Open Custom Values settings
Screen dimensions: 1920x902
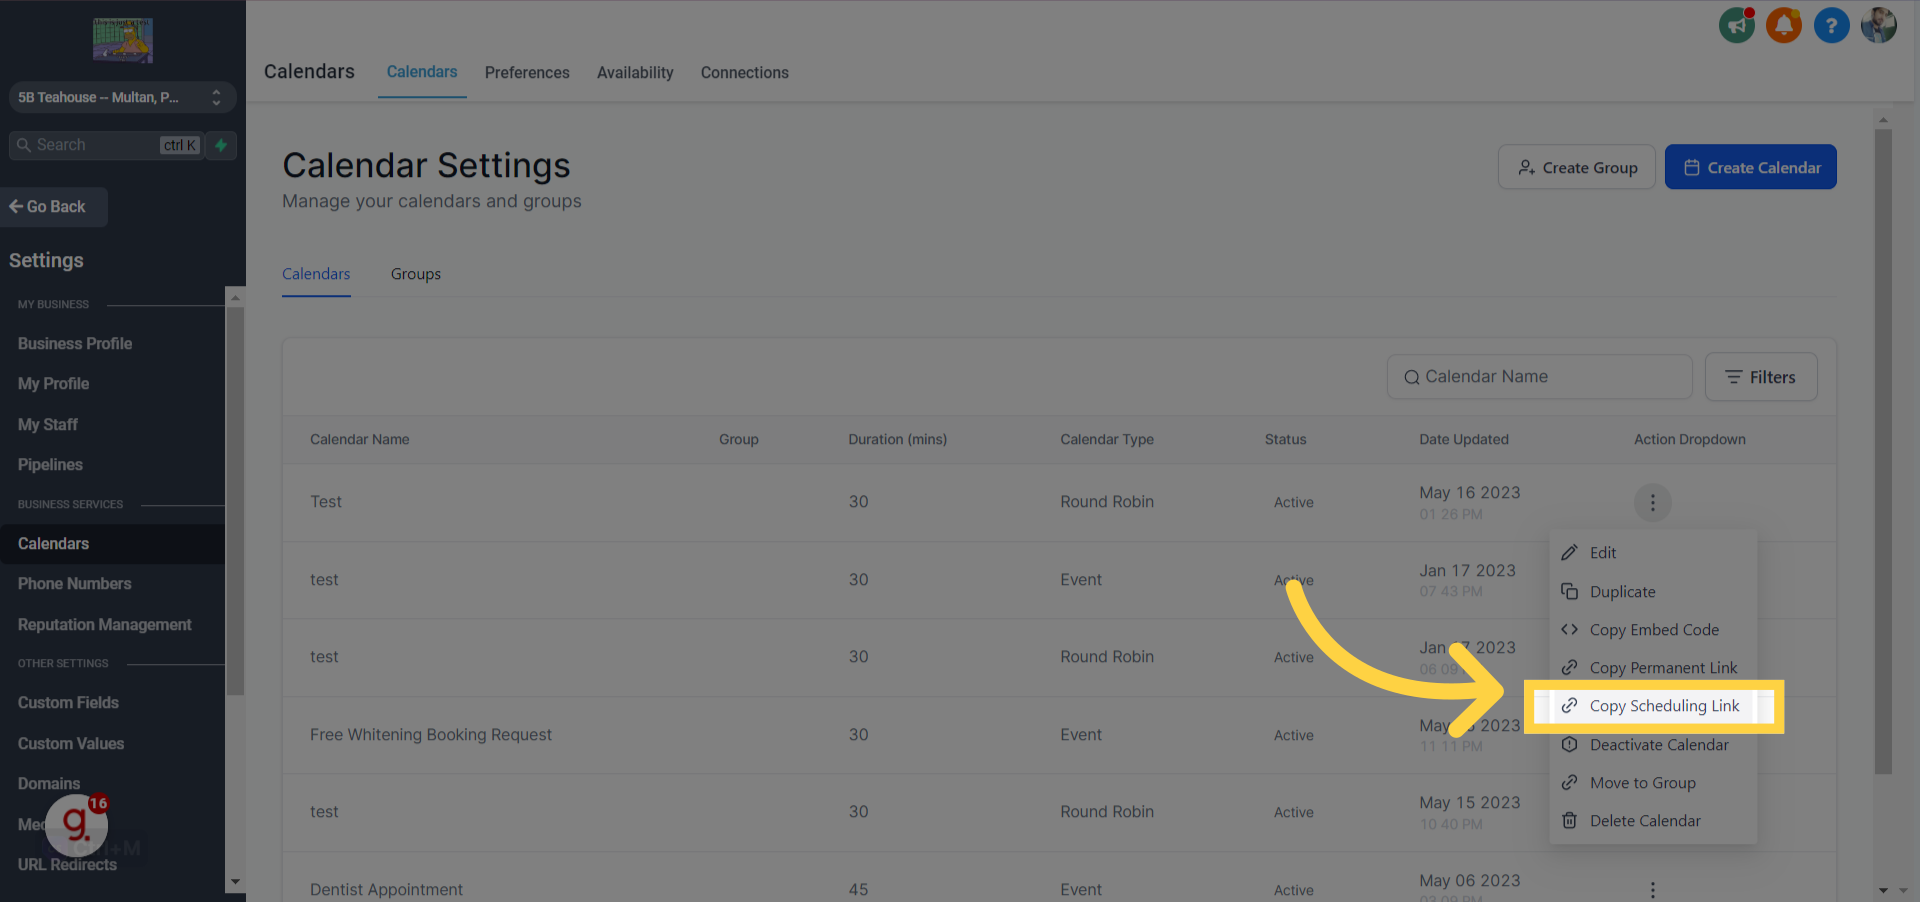[71, 744]
